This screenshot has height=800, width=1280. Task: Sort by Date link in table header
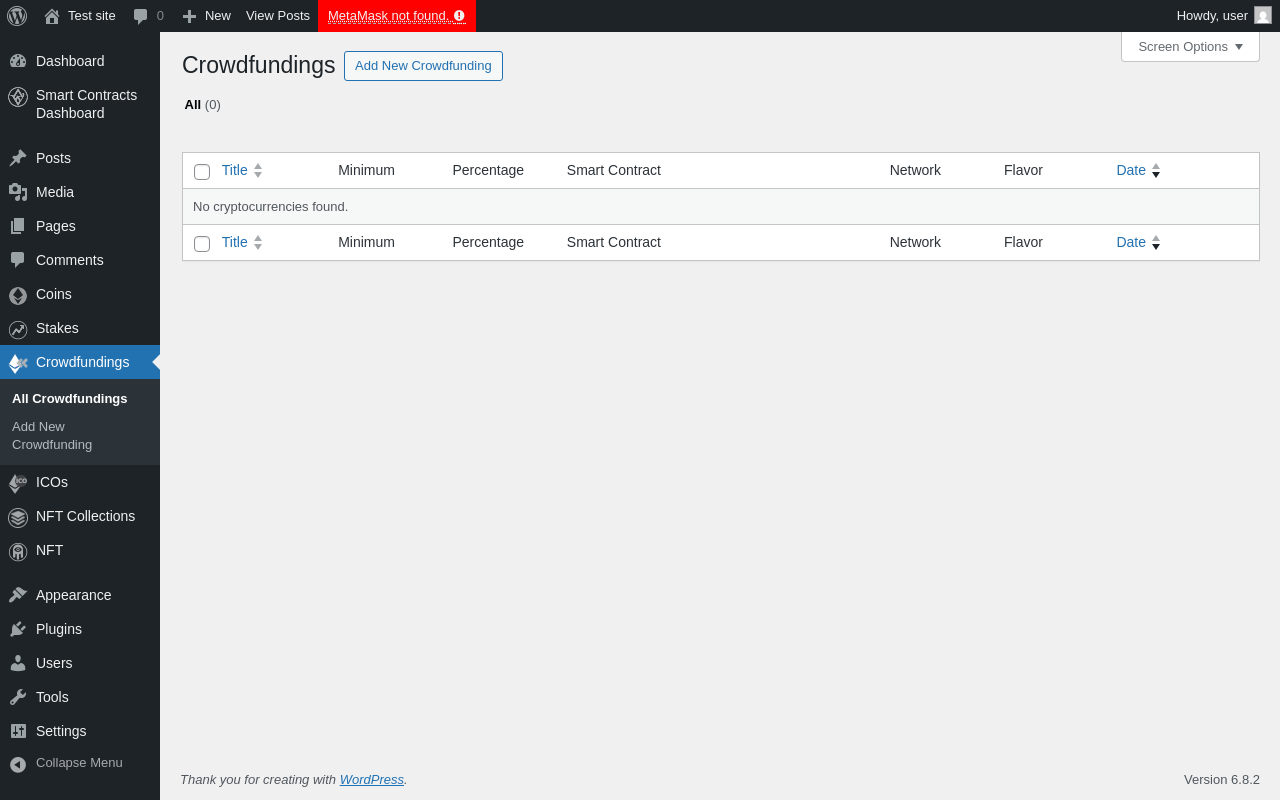point(1131,170)
